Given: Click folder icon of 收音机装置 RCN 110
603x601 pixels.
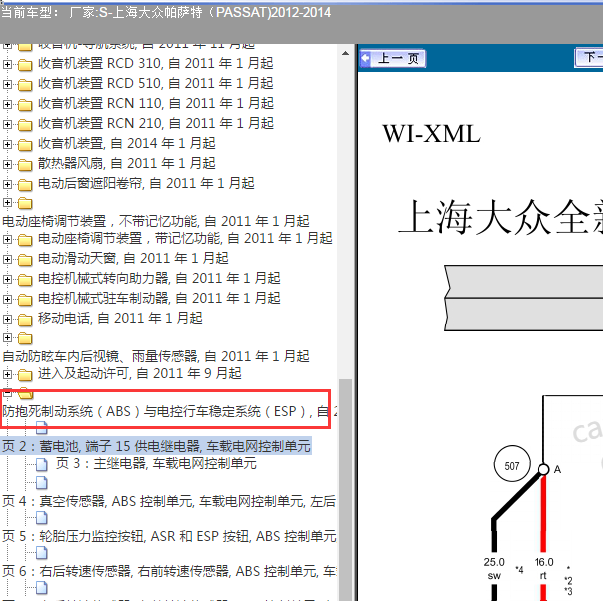Looking at the screenshot, I should [25, 105].
